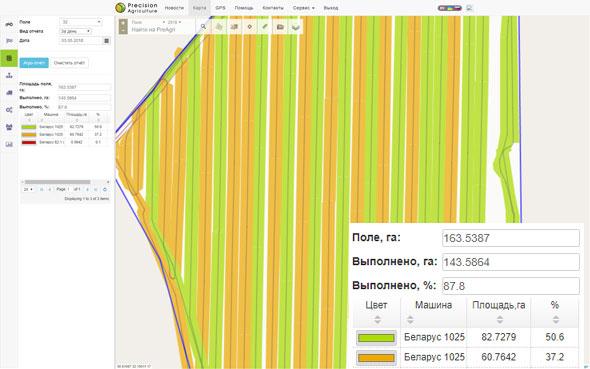Select the pan hand tool on map toolbar
Viewport: 590px width, 369px height.
[x=219, y=27]
